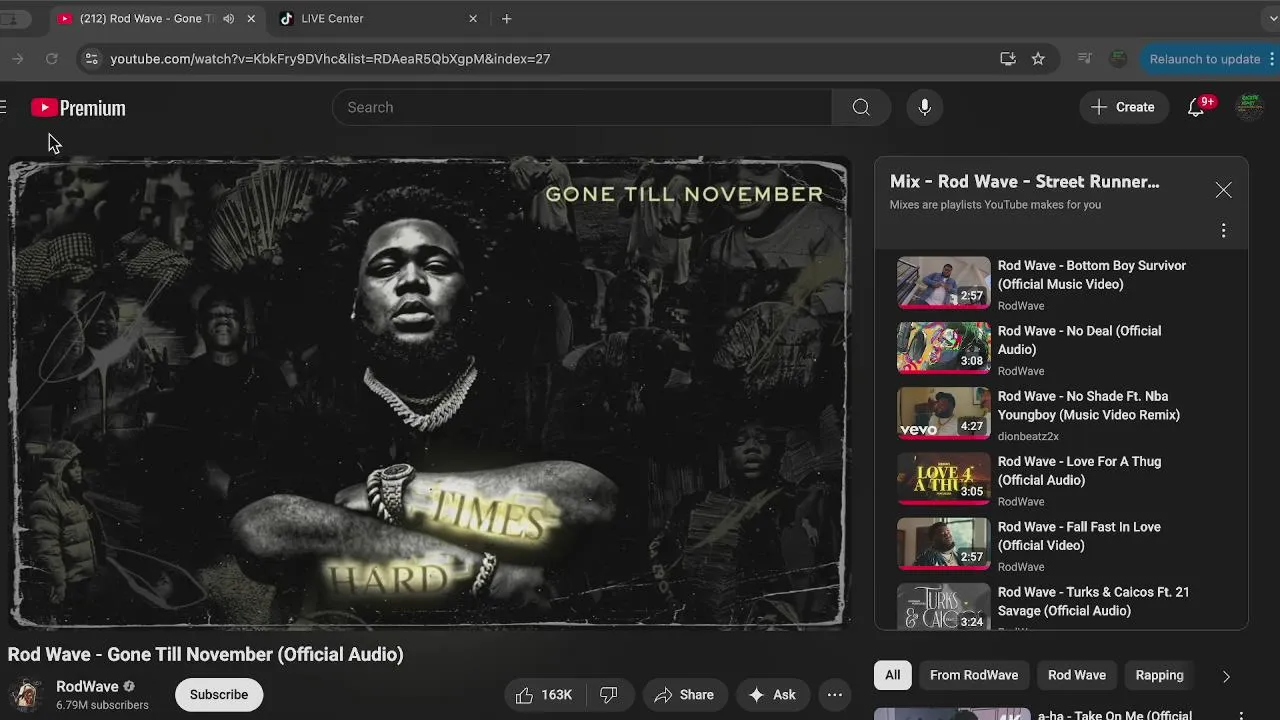Go forward in browser history

(x=17, y=59)
